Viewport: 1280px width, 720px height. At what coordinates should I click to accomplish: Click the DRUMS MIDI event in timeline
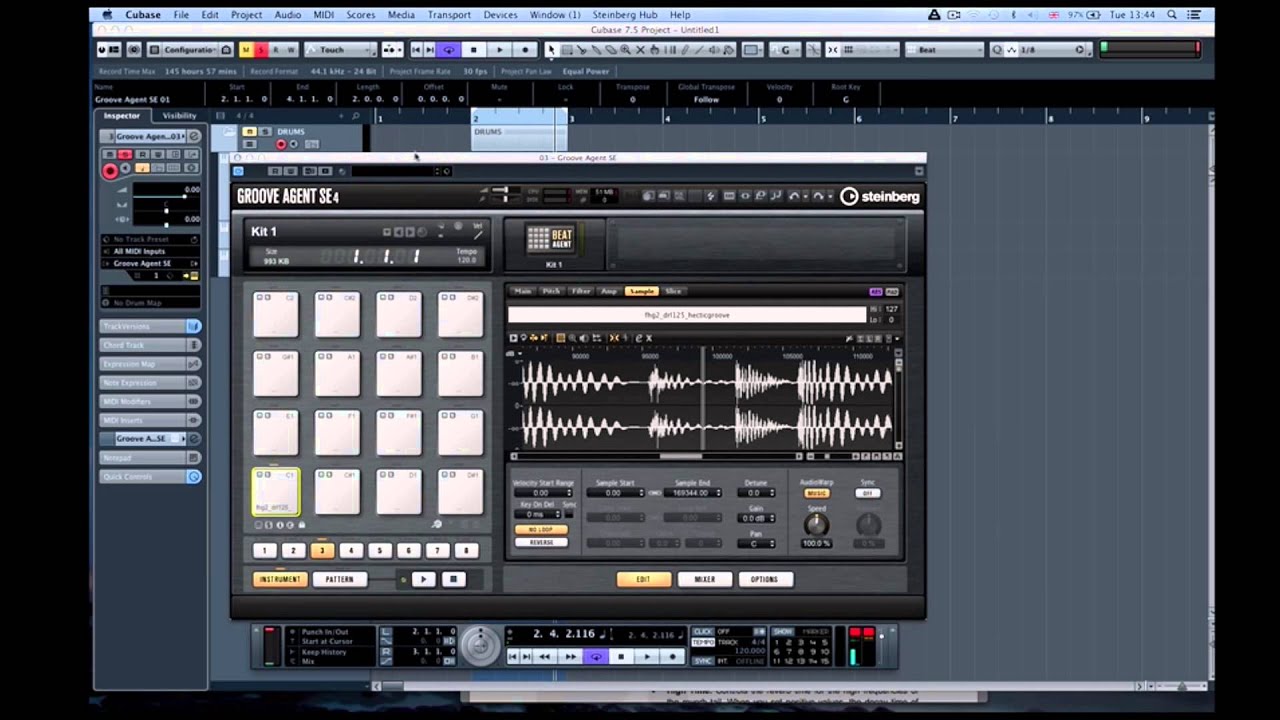[x=520, y=137]
